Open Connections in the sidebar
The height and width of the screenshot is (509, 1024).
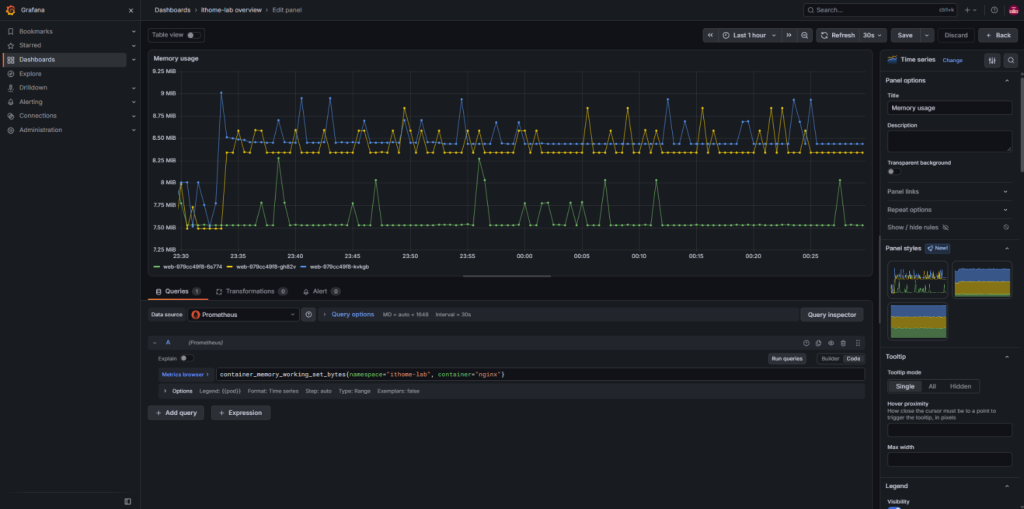pos(38,116)
